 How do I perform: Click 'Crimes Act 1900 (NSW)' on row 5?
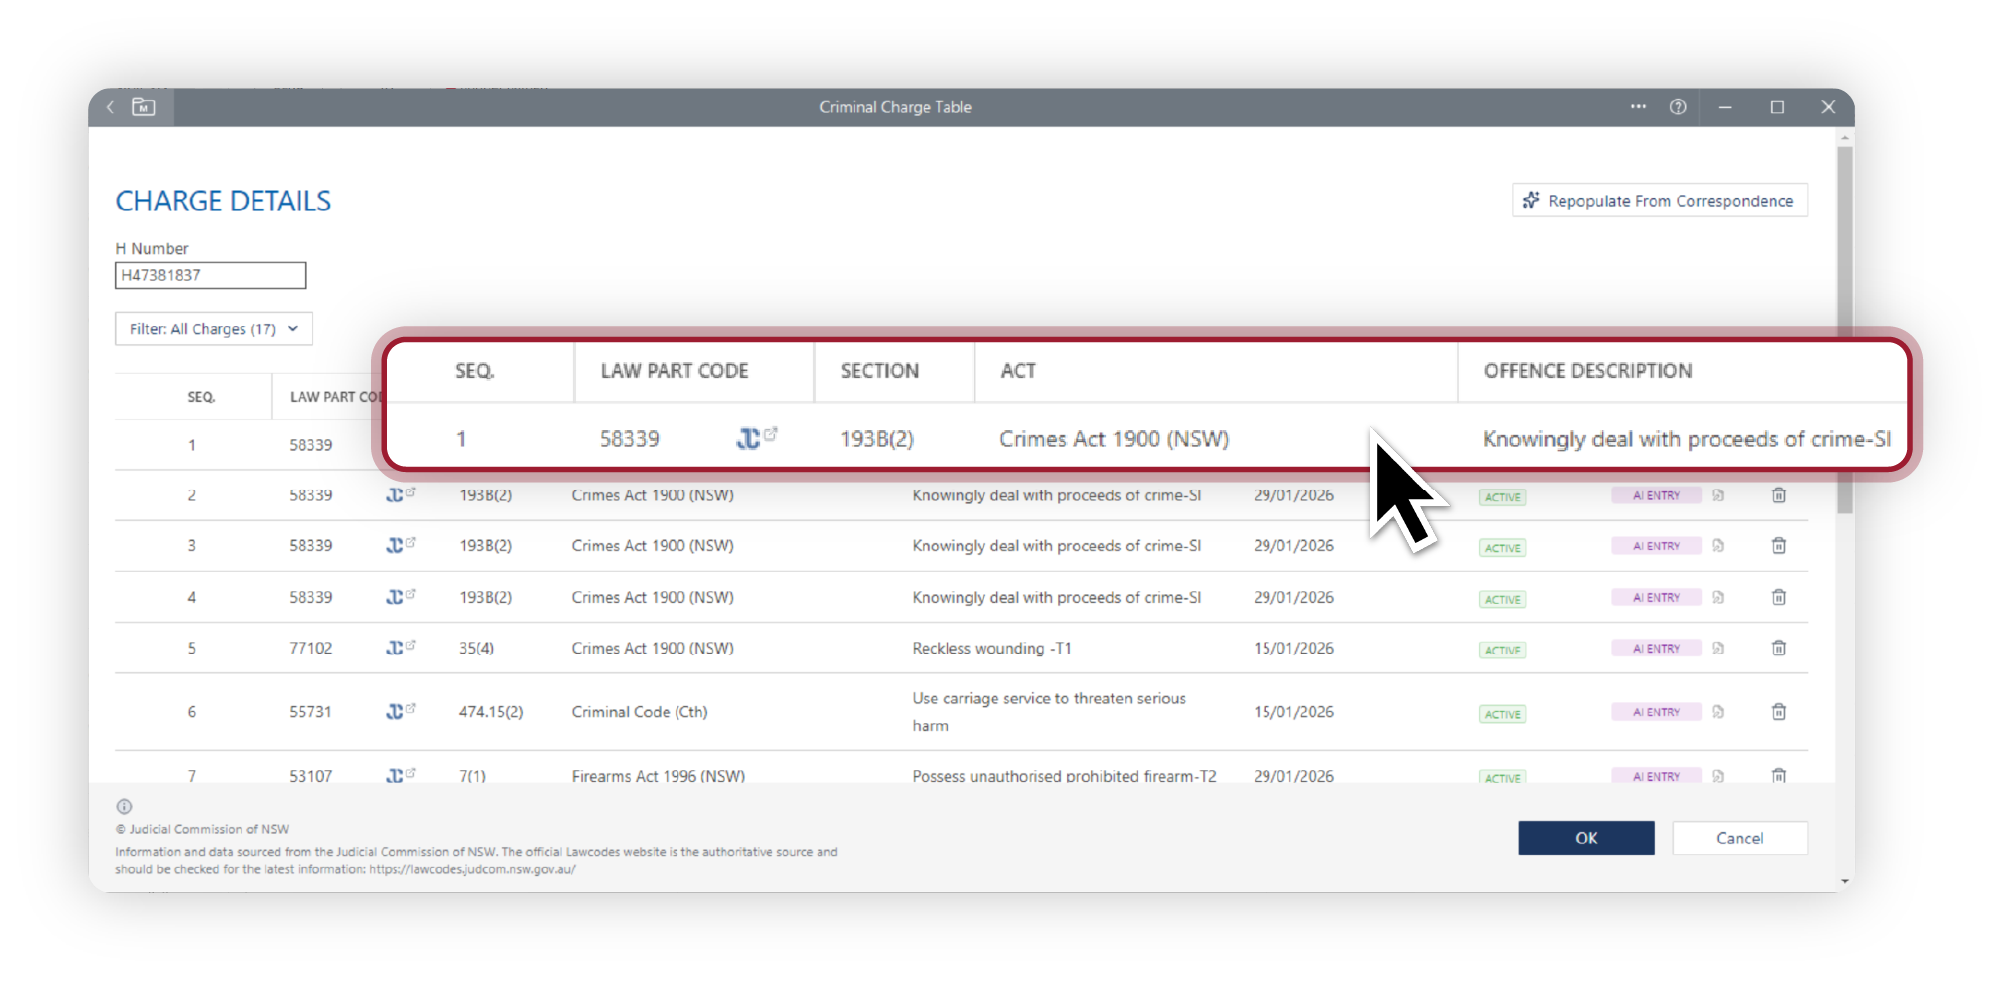pyautogui.click(x=652, y=648)
